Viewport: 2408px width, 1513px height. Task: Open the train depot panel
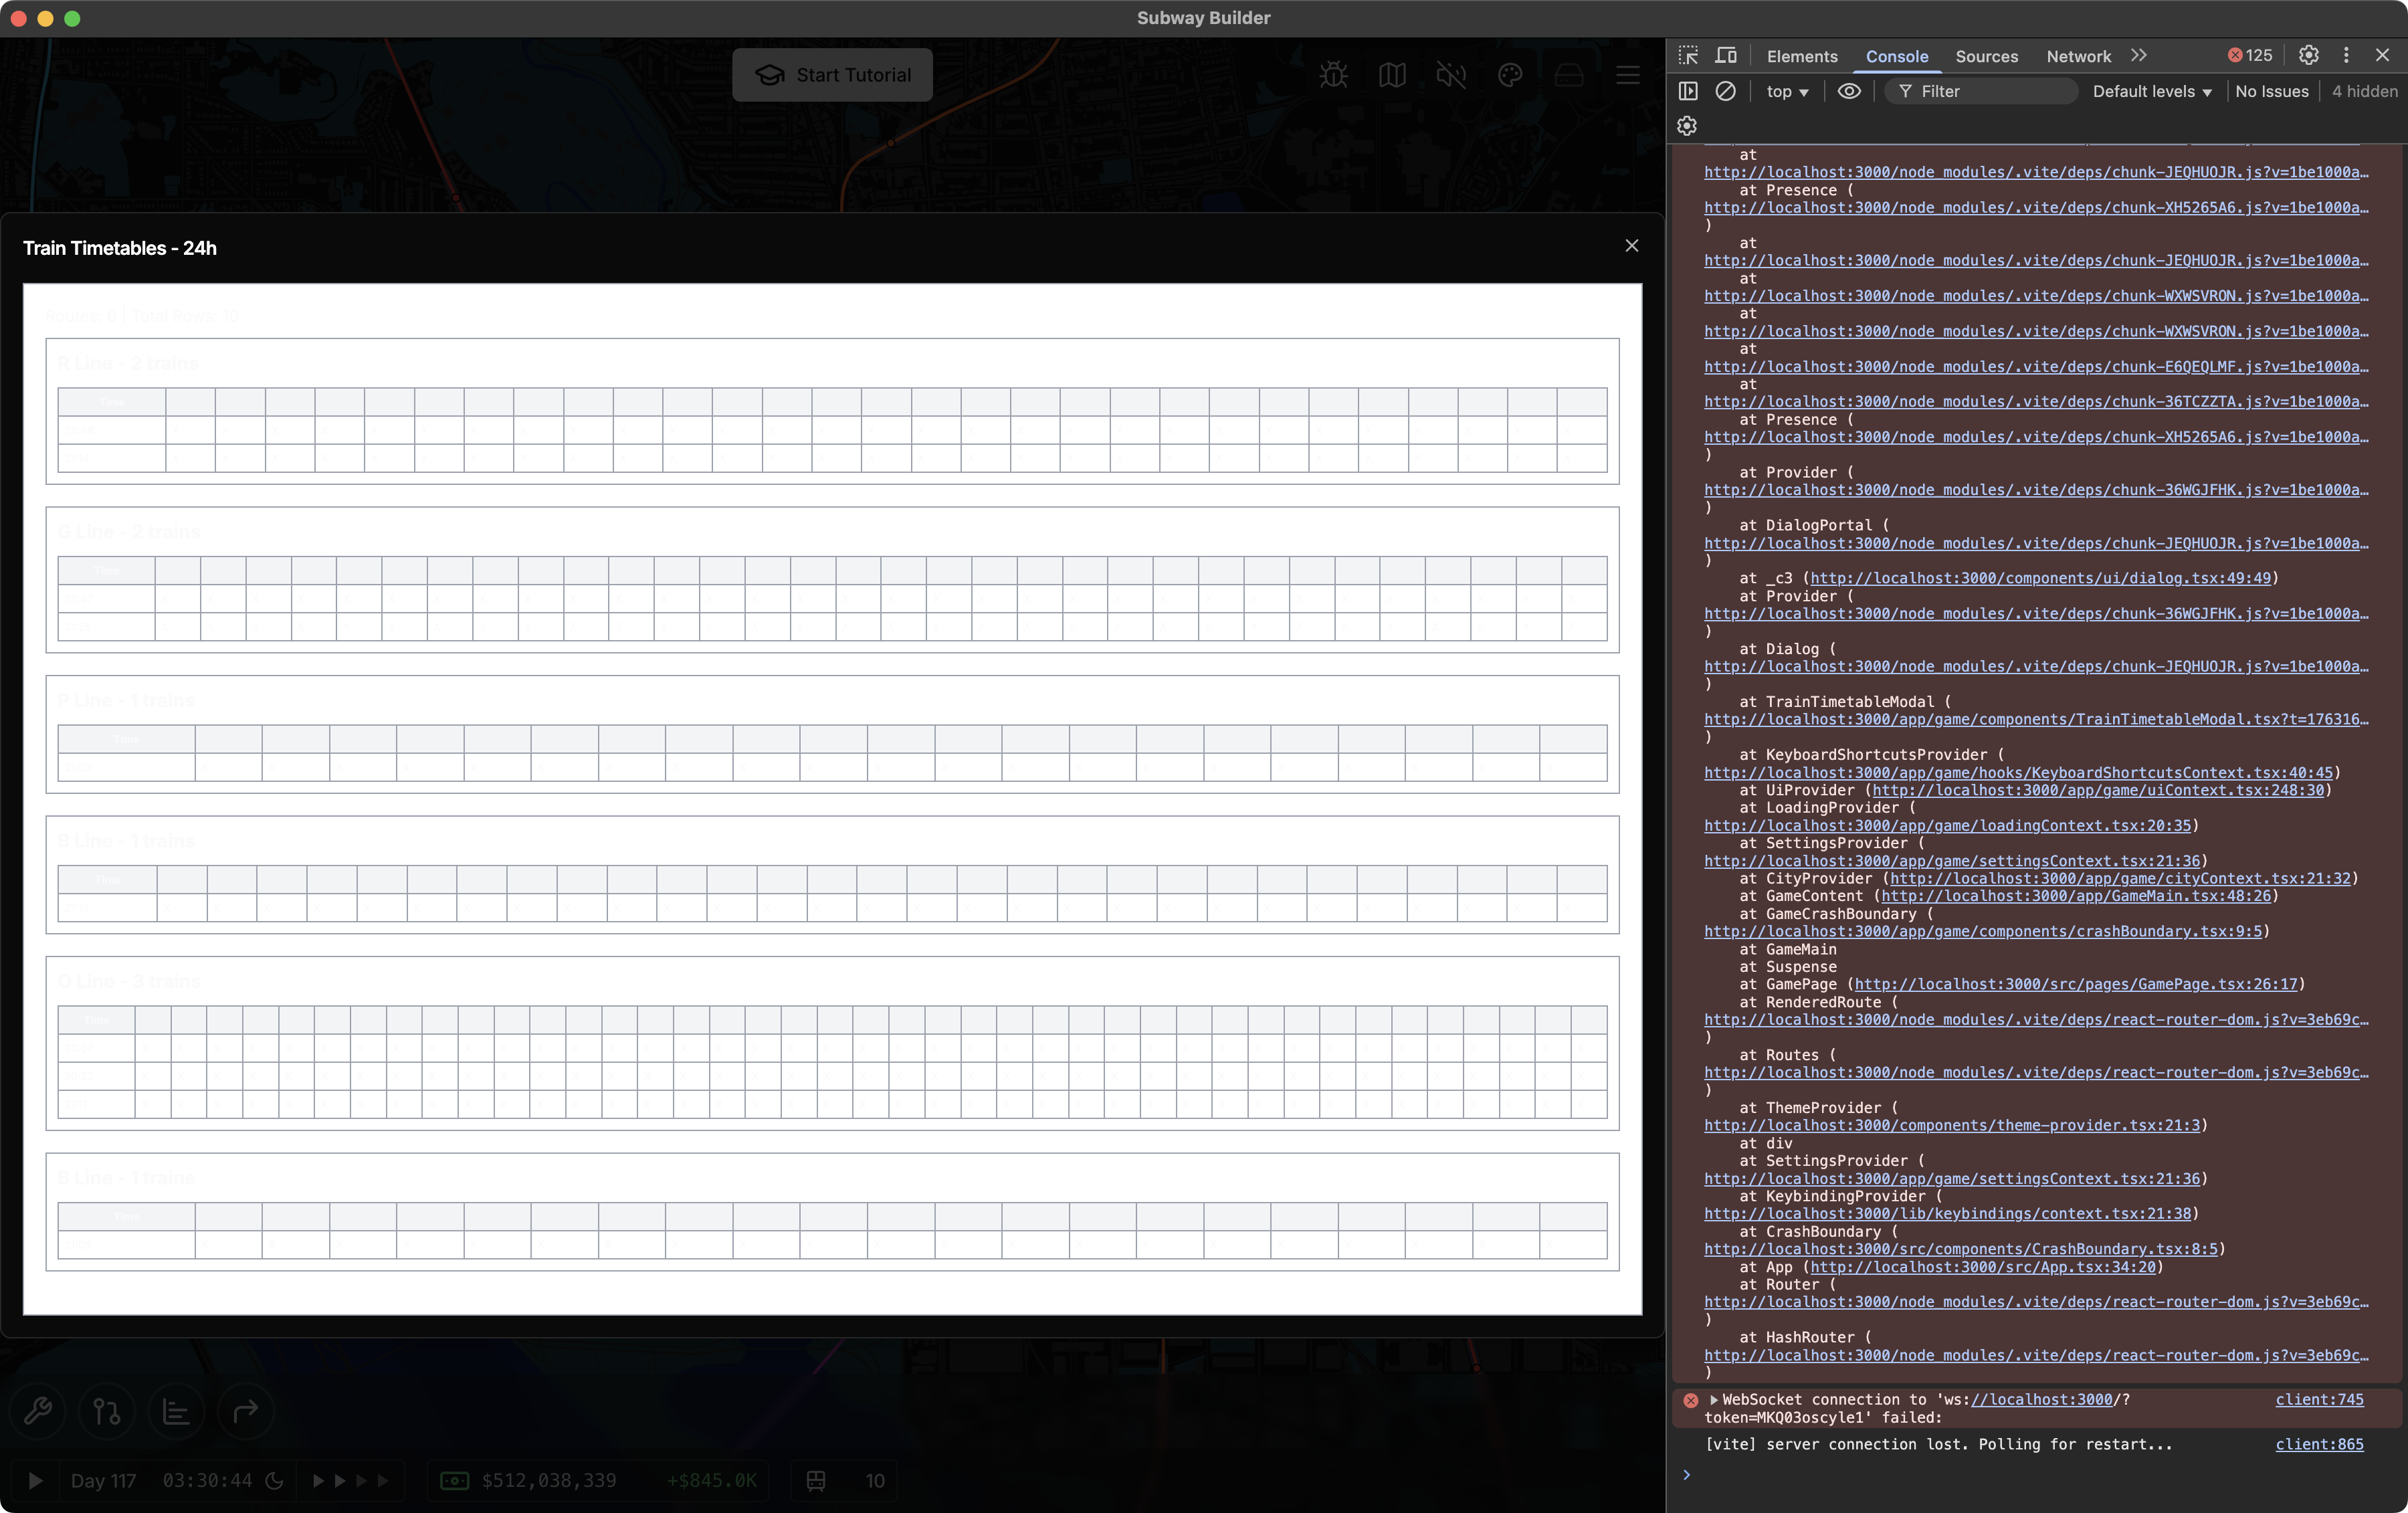click(x=1569, y=74)
